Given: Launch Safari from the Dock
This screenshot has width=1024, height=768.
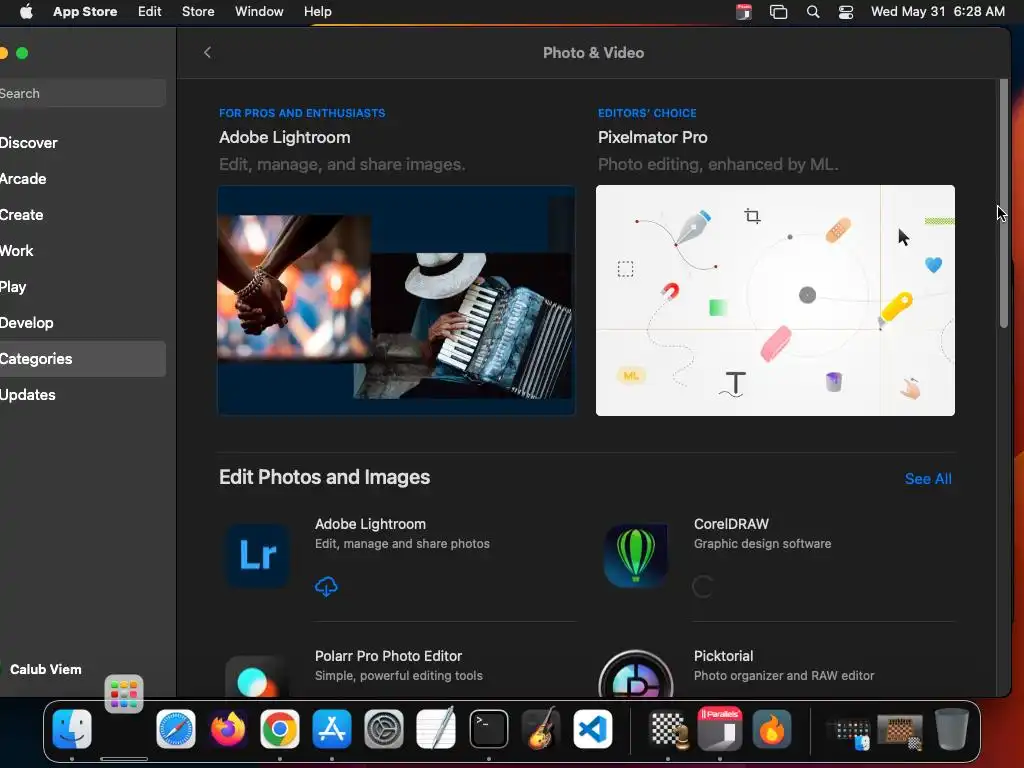Looking at the screenshot, I should pyautogui.click(x=176, y=729).
